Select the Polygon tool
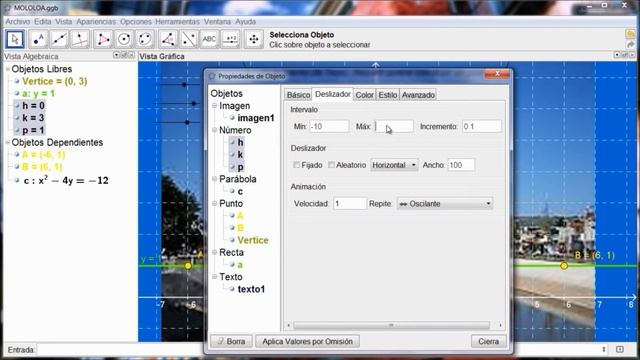The image size is (640, 360). pyautogui.click(x=103, y=39)
